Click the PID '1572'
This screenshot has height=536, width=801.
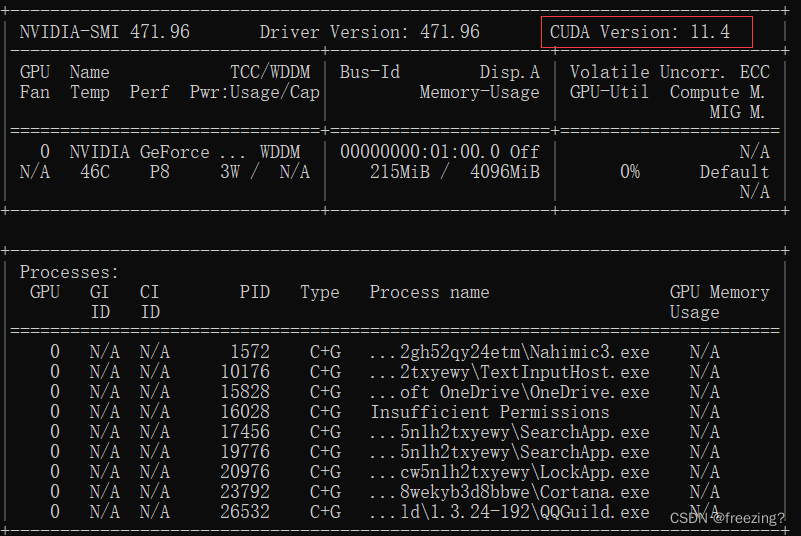pyautogui.click(x=250, y=352)
